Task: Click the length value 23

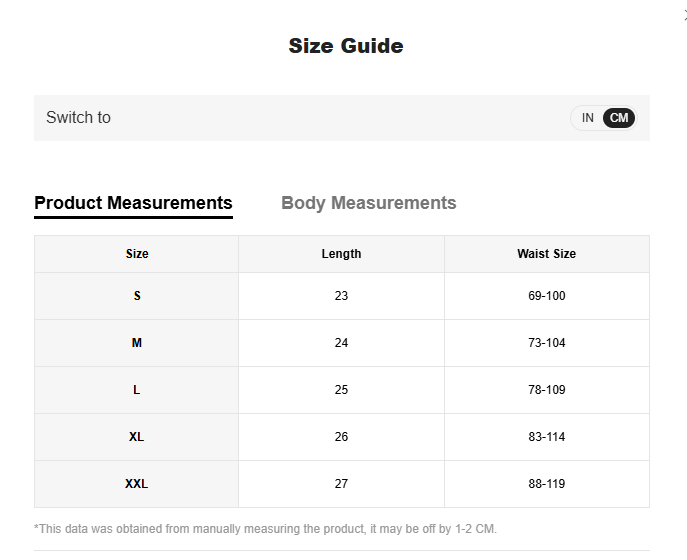Action: coord(341,296)
